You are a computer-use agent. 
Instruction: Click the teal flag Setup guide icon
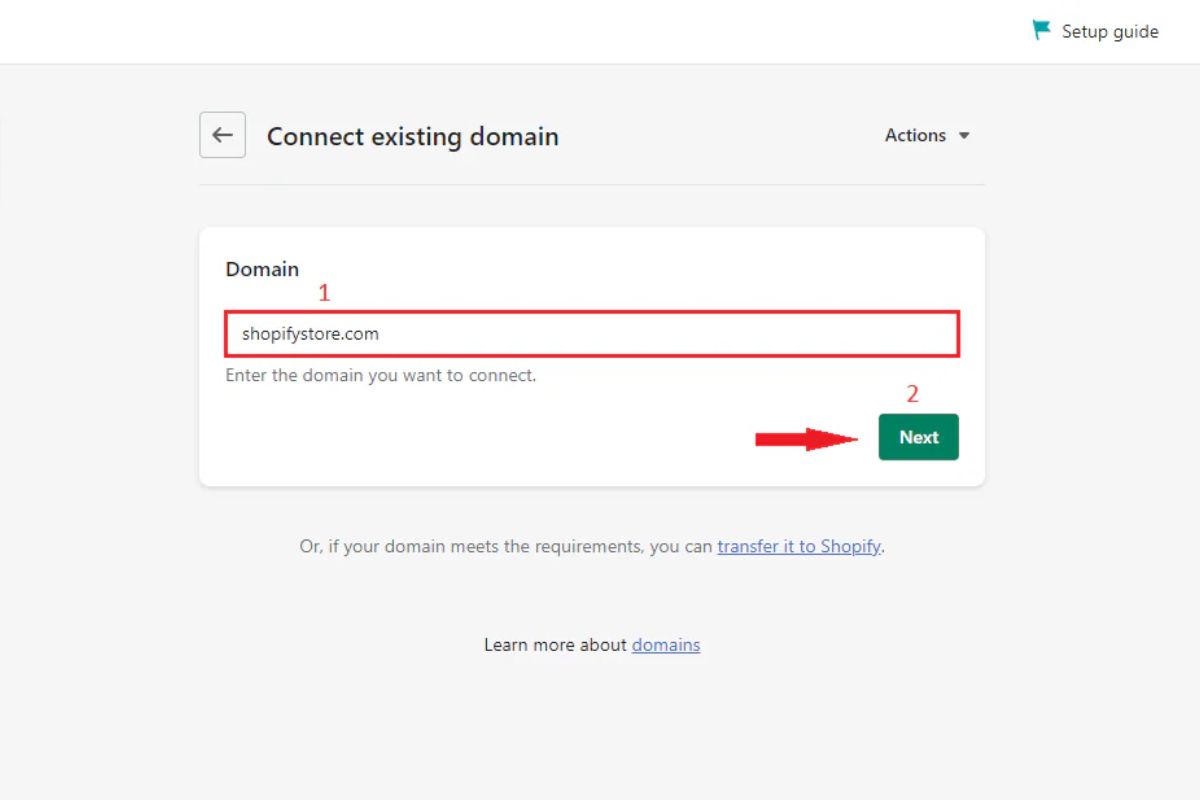pyautogui.click(x=1042, y=31)
